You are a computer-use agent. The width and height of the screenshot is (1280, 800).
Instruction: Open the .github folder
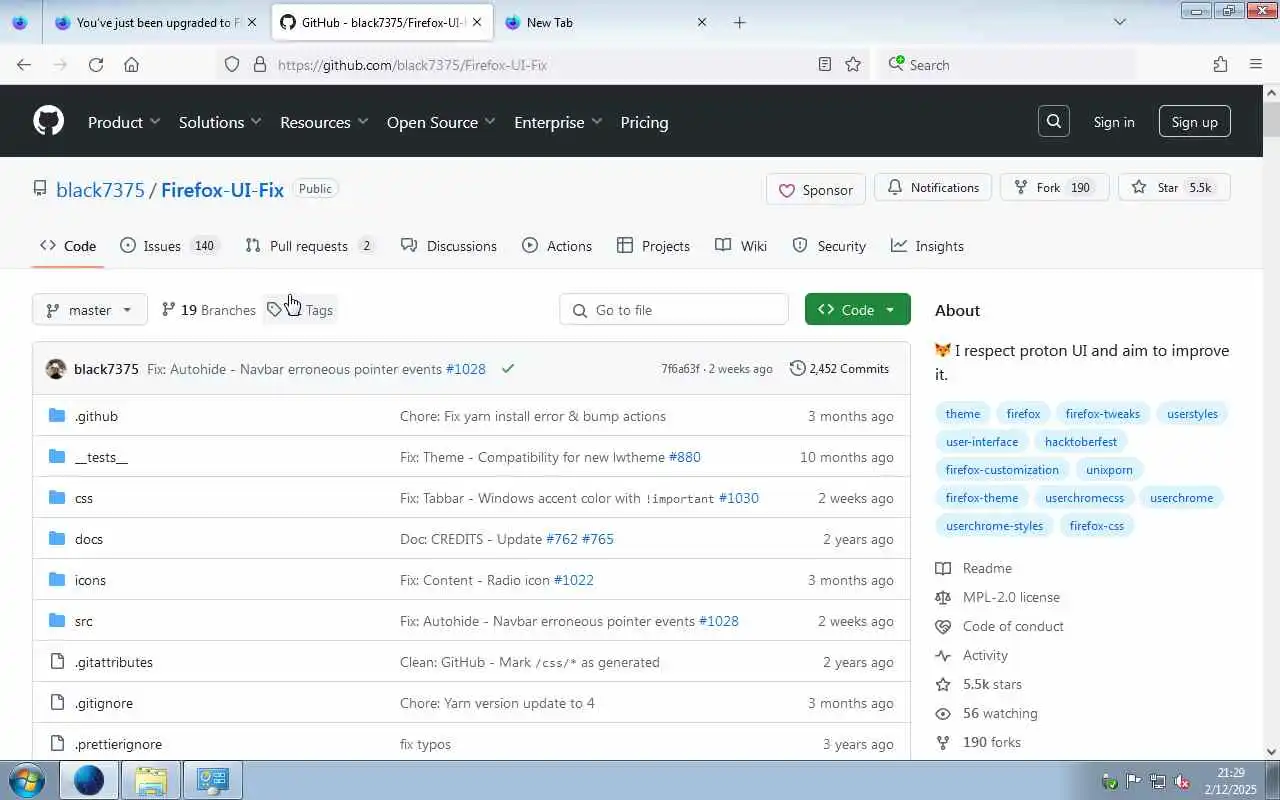tap(96, 416)
